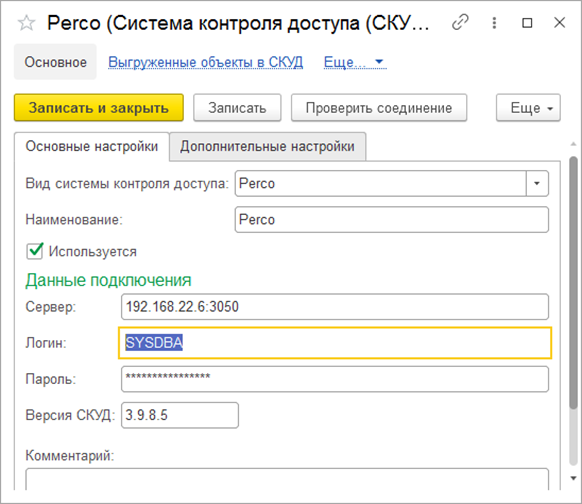Toggle the Используется checkbox

pyautogui.click(x=35, y=251)
